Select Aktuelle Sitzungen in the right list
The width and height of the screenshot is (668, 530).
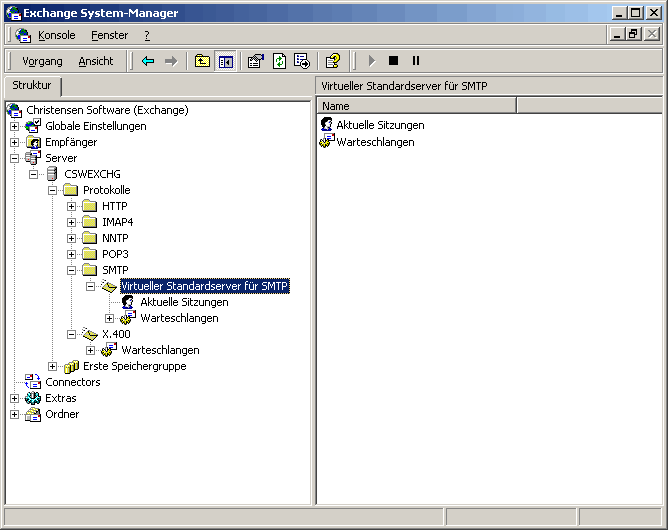[380, 125]
